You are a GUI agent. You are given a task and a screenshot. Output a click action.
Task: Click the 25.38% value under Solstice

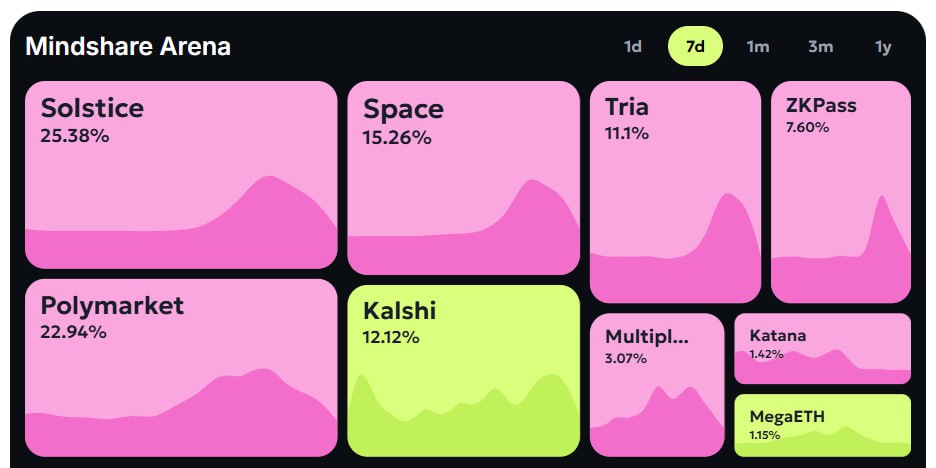74,135
